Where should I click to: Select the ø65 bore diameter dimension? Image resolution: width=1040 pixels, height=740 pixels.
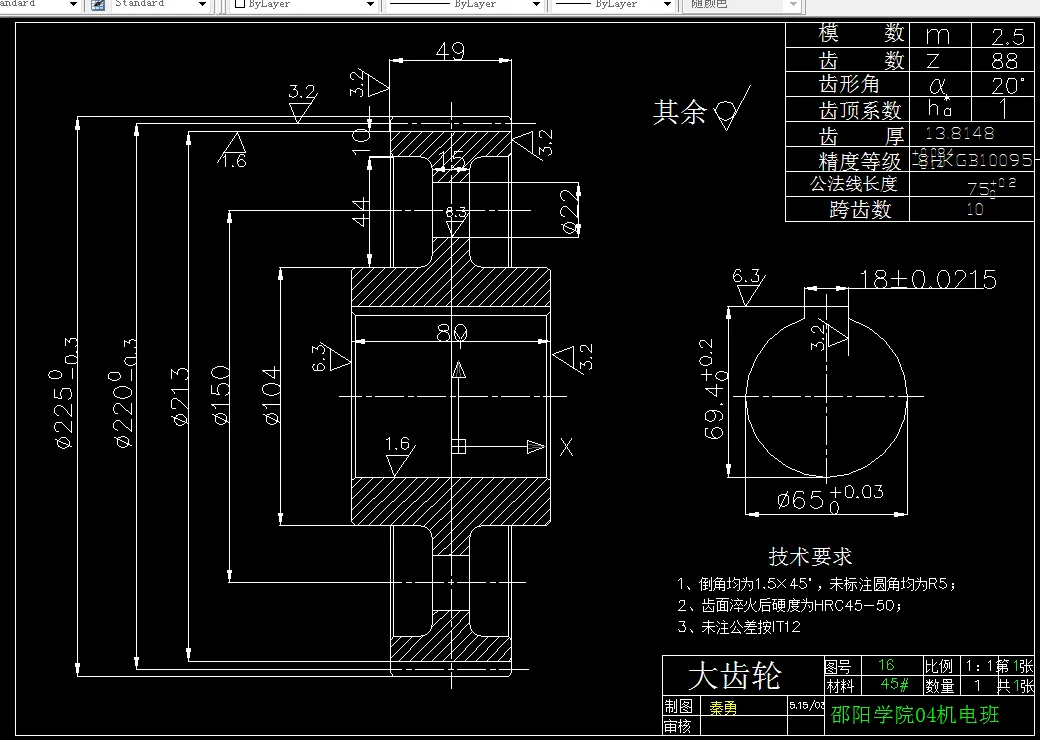pyautogui.click(x=830, y=499)
